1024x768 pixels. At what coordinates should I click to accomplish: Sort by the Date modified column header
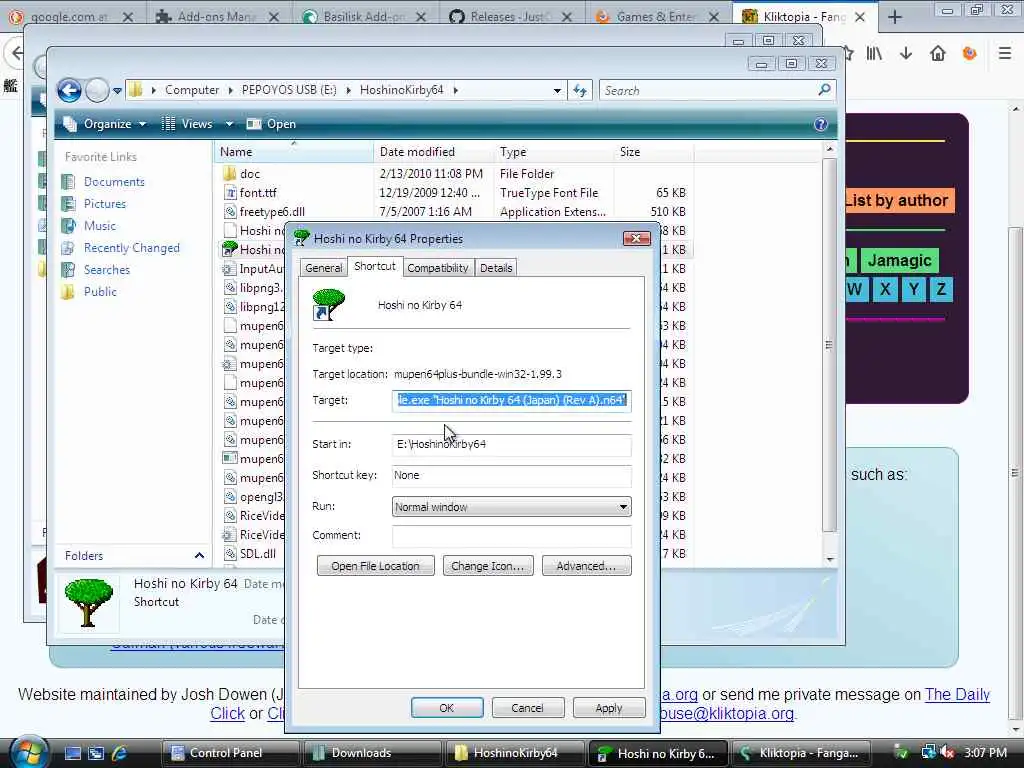[x=434, y=152]
